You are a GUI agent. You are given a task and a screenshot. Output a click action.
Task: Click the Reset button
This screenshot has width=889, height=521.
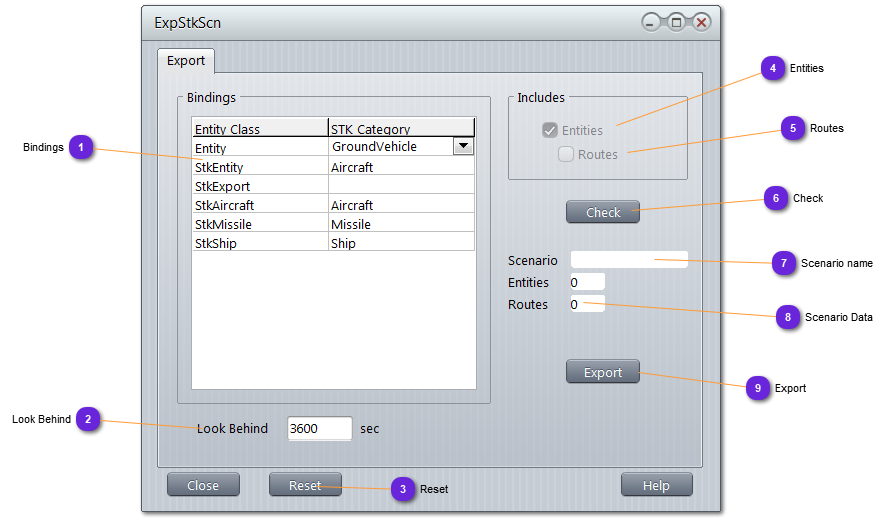pyautogui.click(x=305, y=485)
